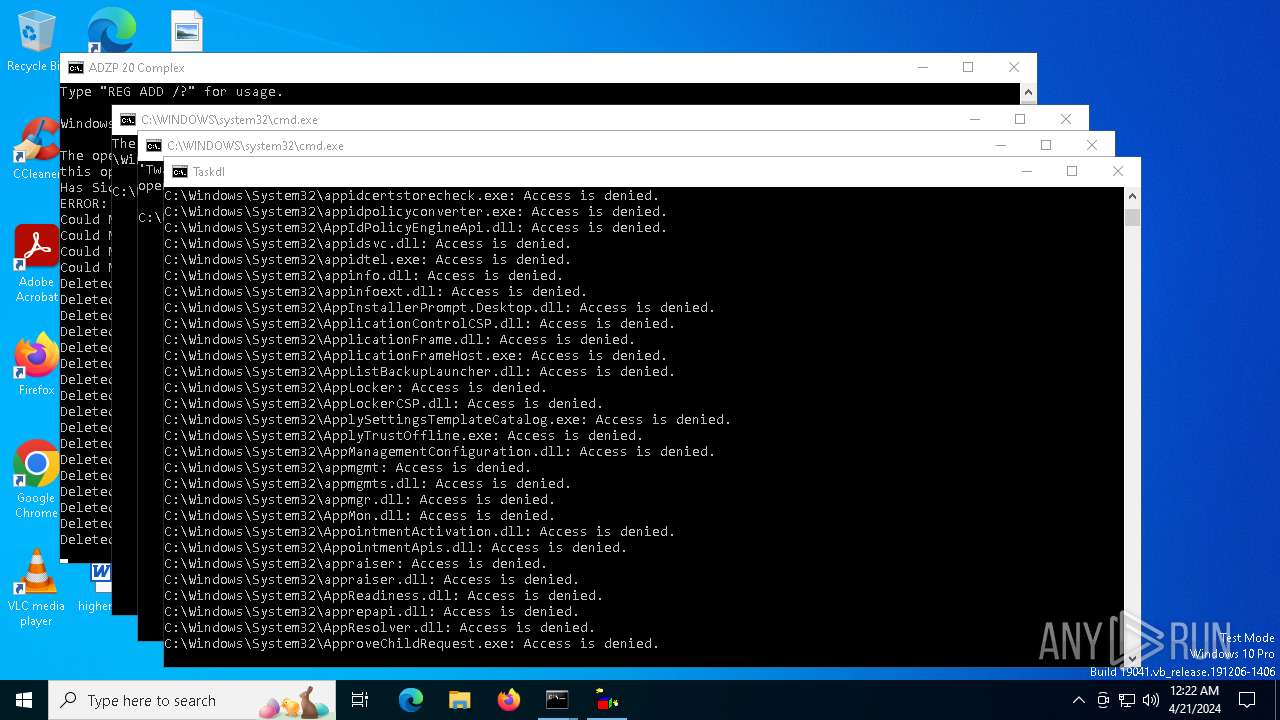Viewport: 1280px width, 720px height.
Task: Open the notification center
Action: click(1247, 700)
